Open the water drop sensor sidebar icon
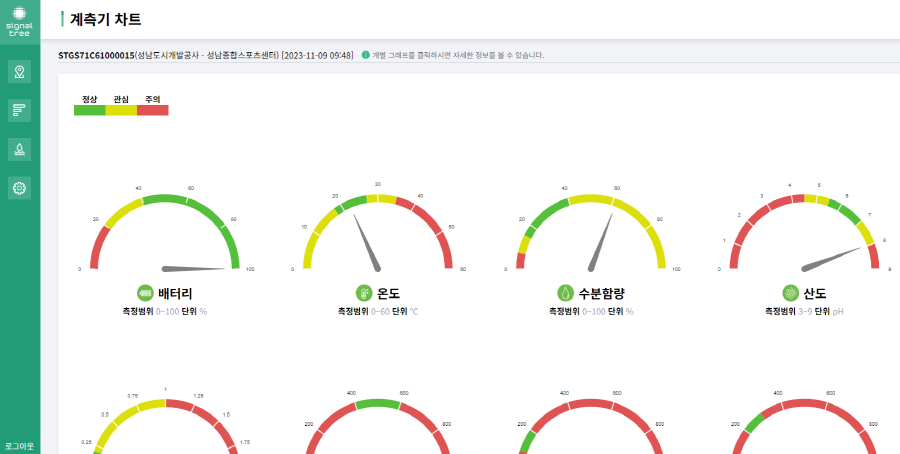The height and width of the screenshot is (454, 900). pos(19,150)
